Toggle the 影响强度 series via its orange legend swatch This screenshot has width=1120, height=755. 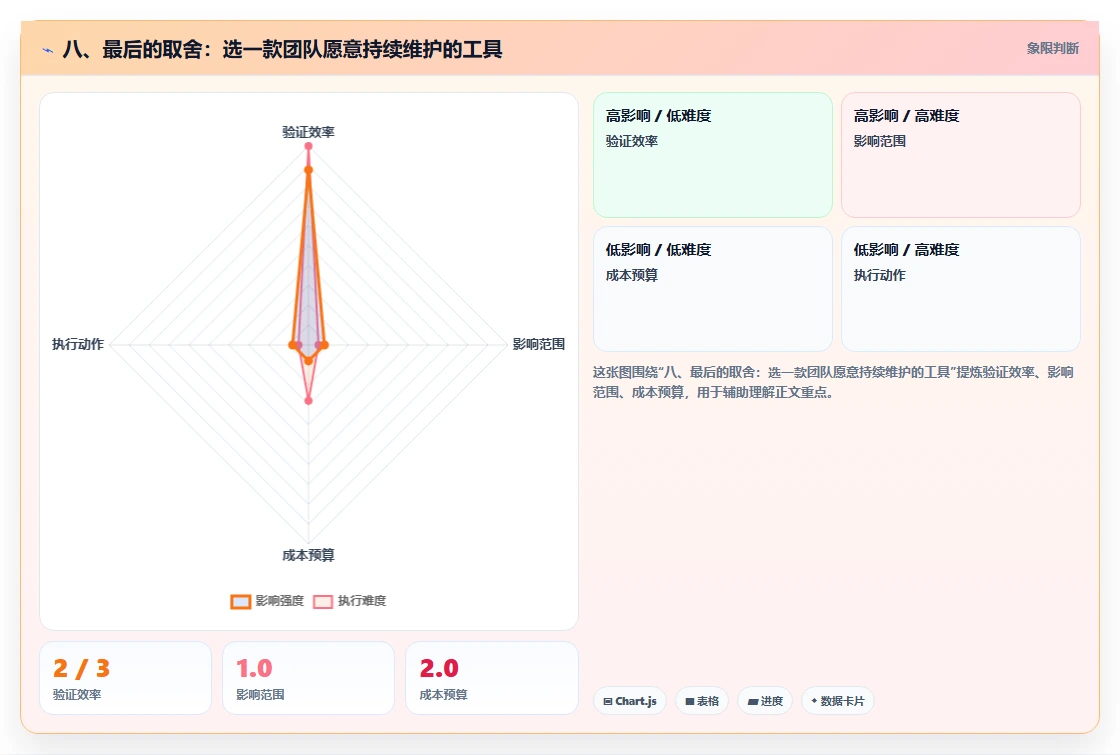[241, 601]
